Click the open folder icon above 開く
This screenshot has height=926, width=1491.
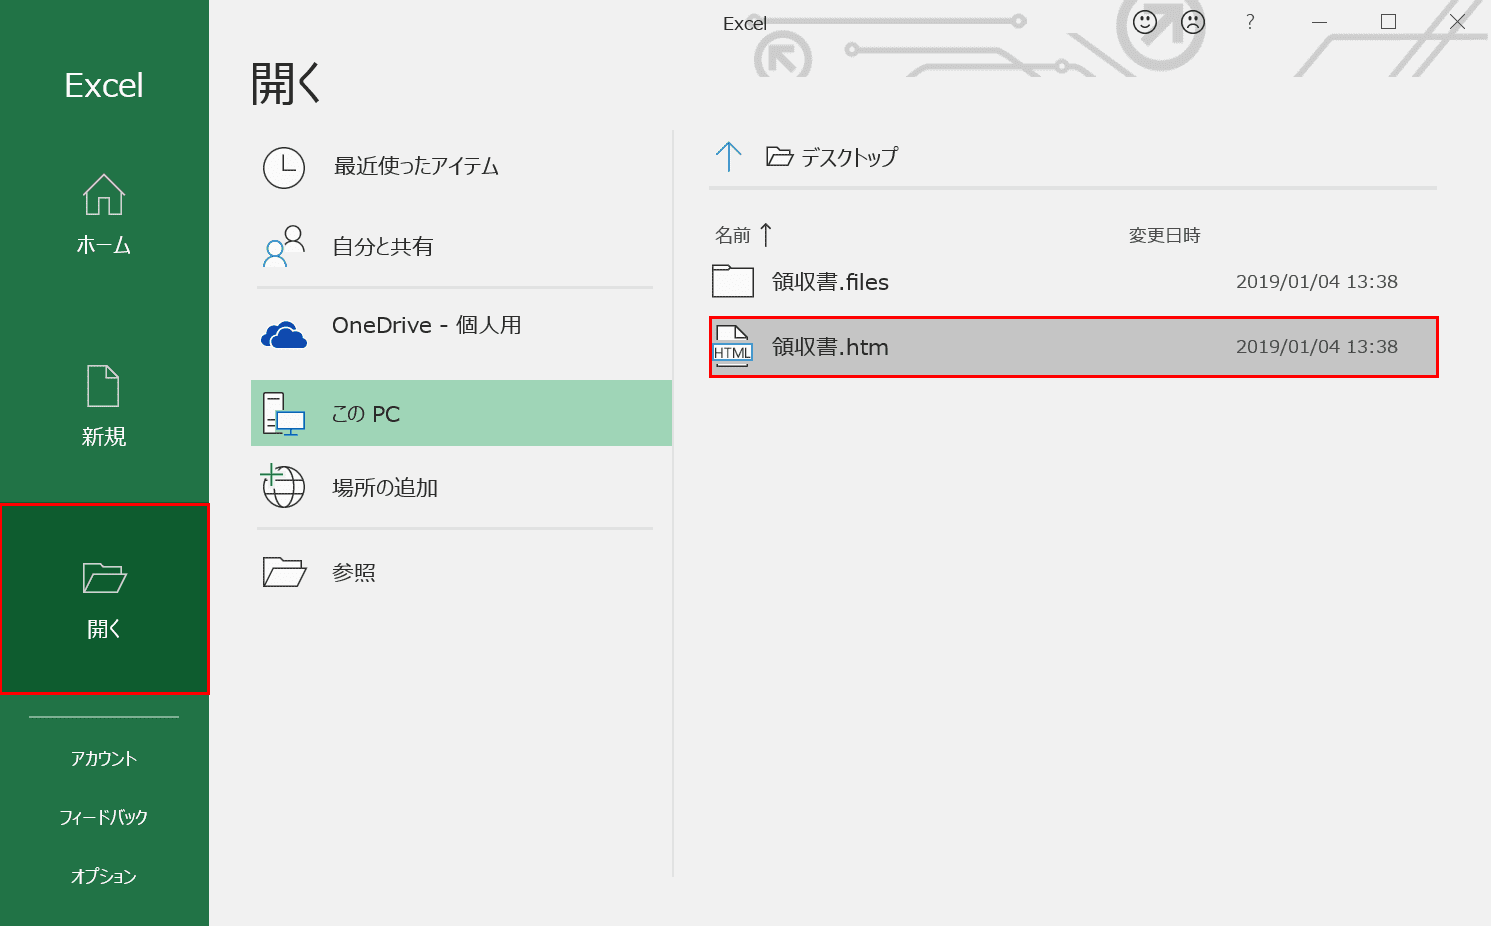click(104, 578)
